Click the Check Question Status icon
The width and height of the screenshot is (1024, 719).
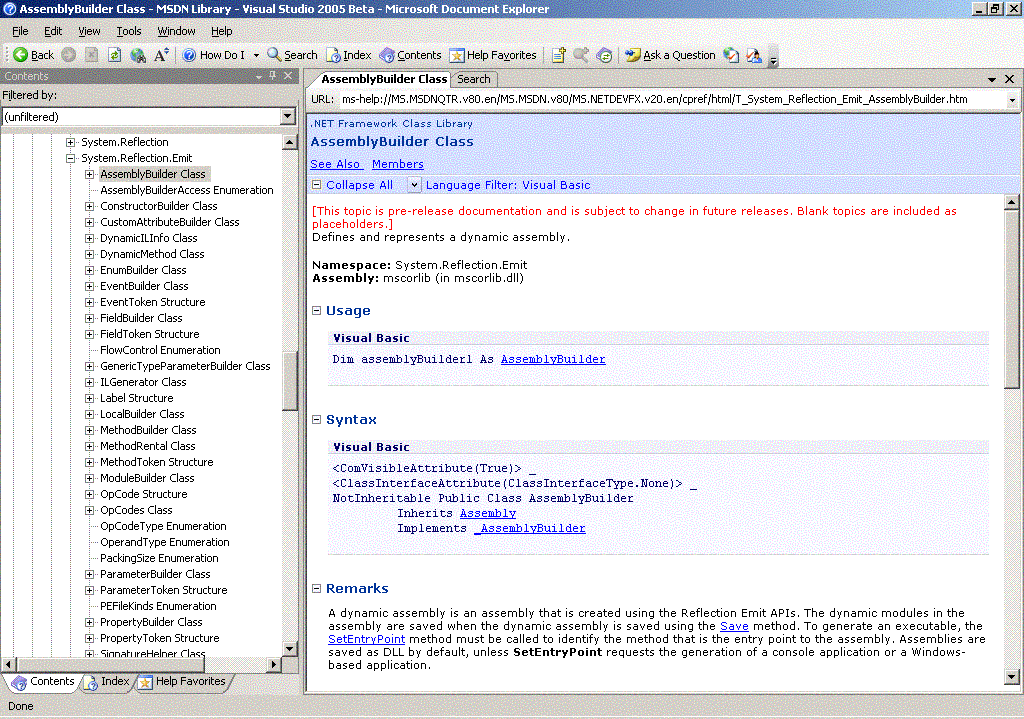pyautogui.click(x=731, y=55)
